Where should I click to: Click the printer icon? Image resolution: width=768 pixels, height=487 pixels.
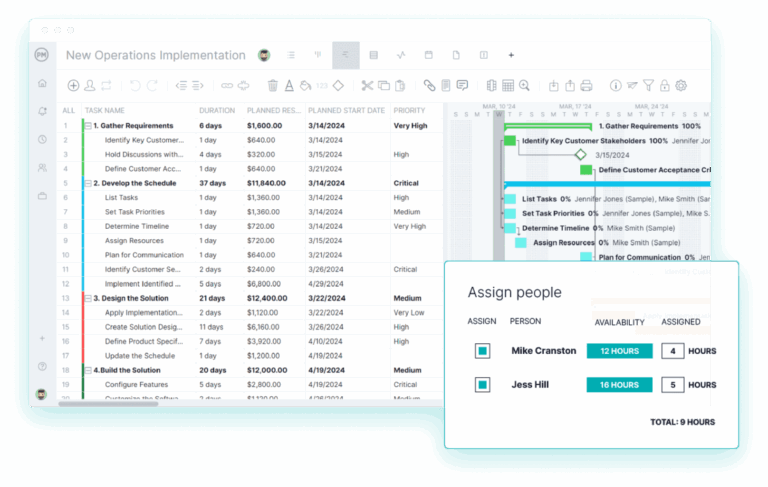[x=586, y=86]
